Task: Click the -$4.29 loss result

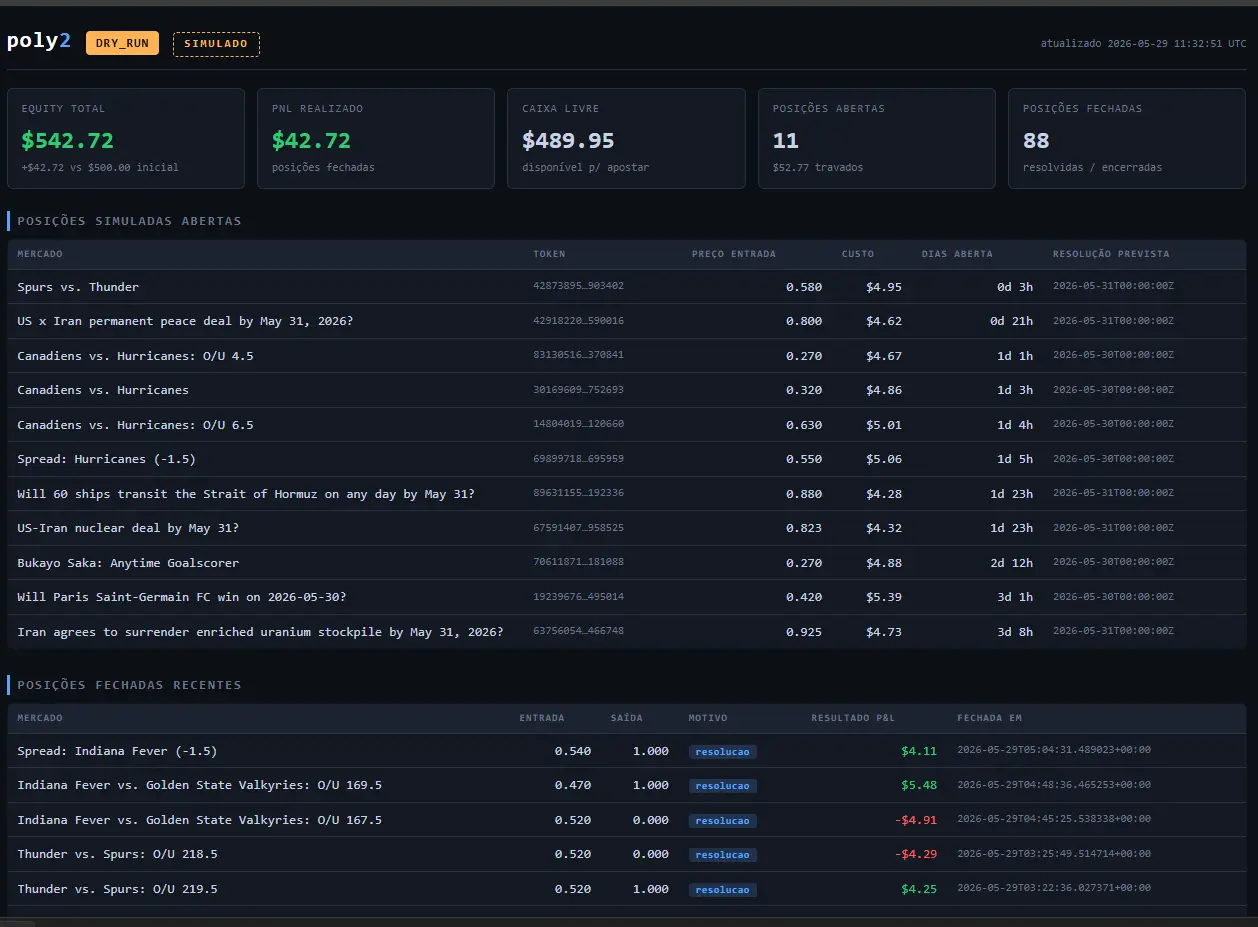Action: [915, 854]
